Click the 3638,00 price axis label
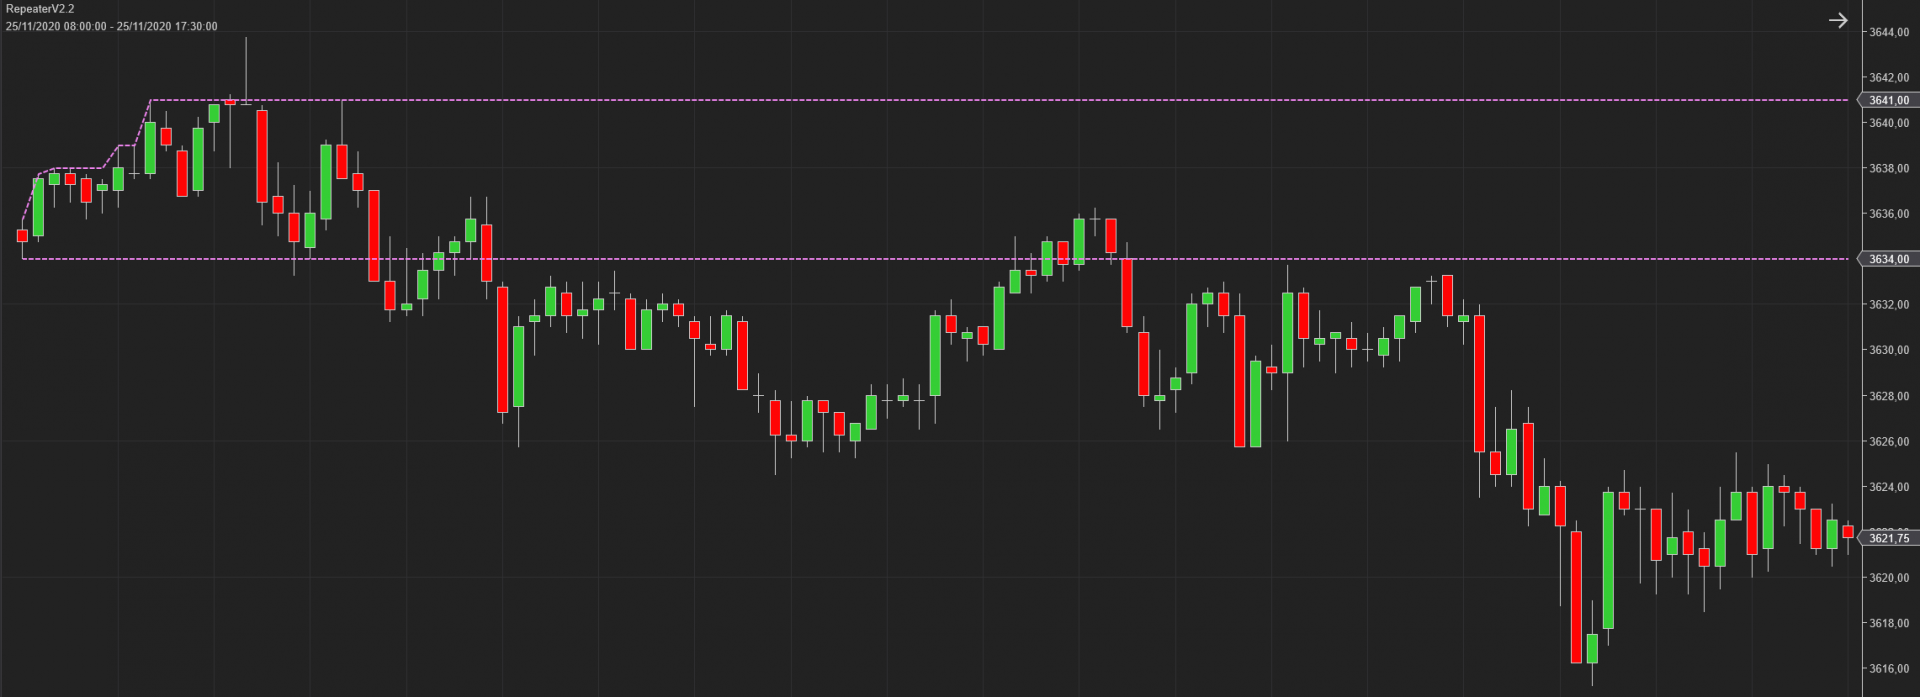 [1889, 168]
